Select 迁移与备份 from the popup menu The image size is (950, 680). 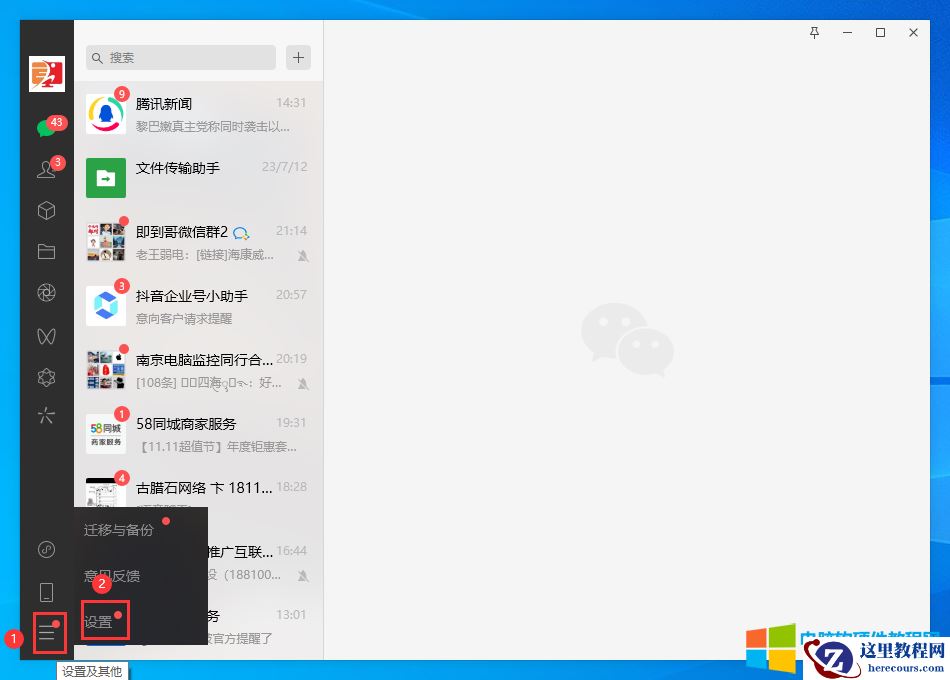pos(117,530)
